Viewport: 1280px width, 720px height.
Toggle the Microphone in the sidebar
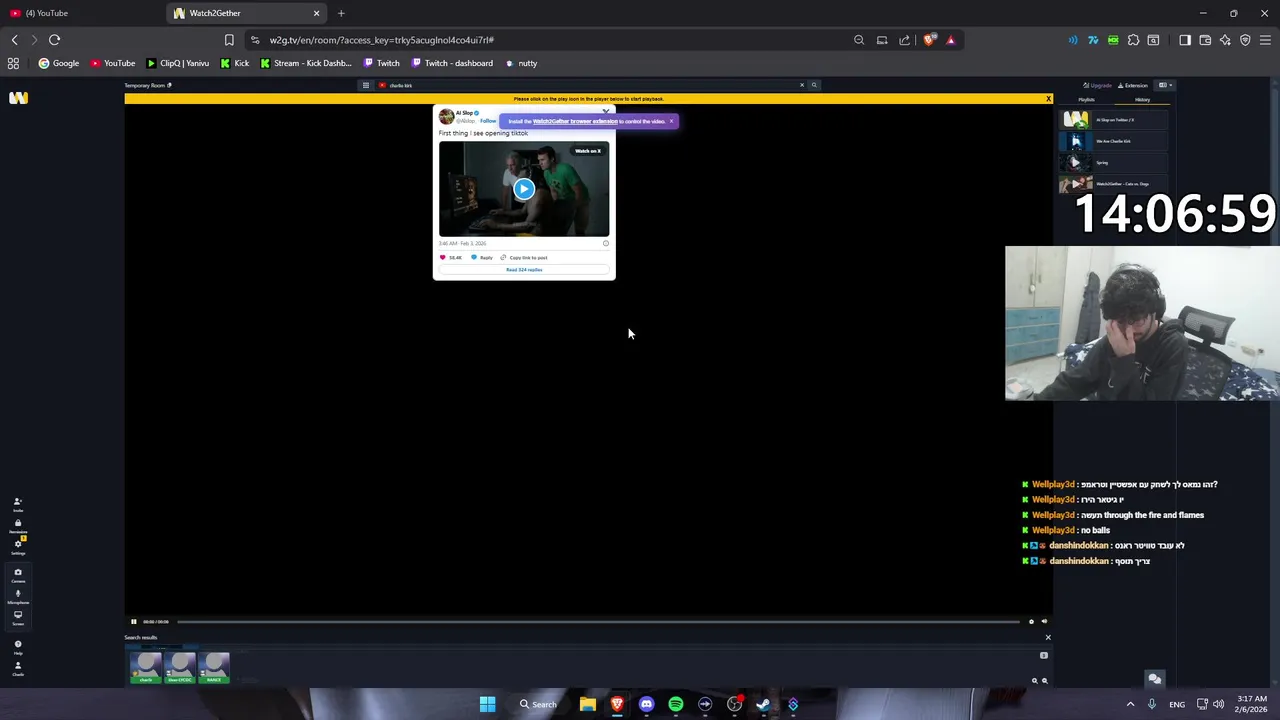click(x=17, y=596)
